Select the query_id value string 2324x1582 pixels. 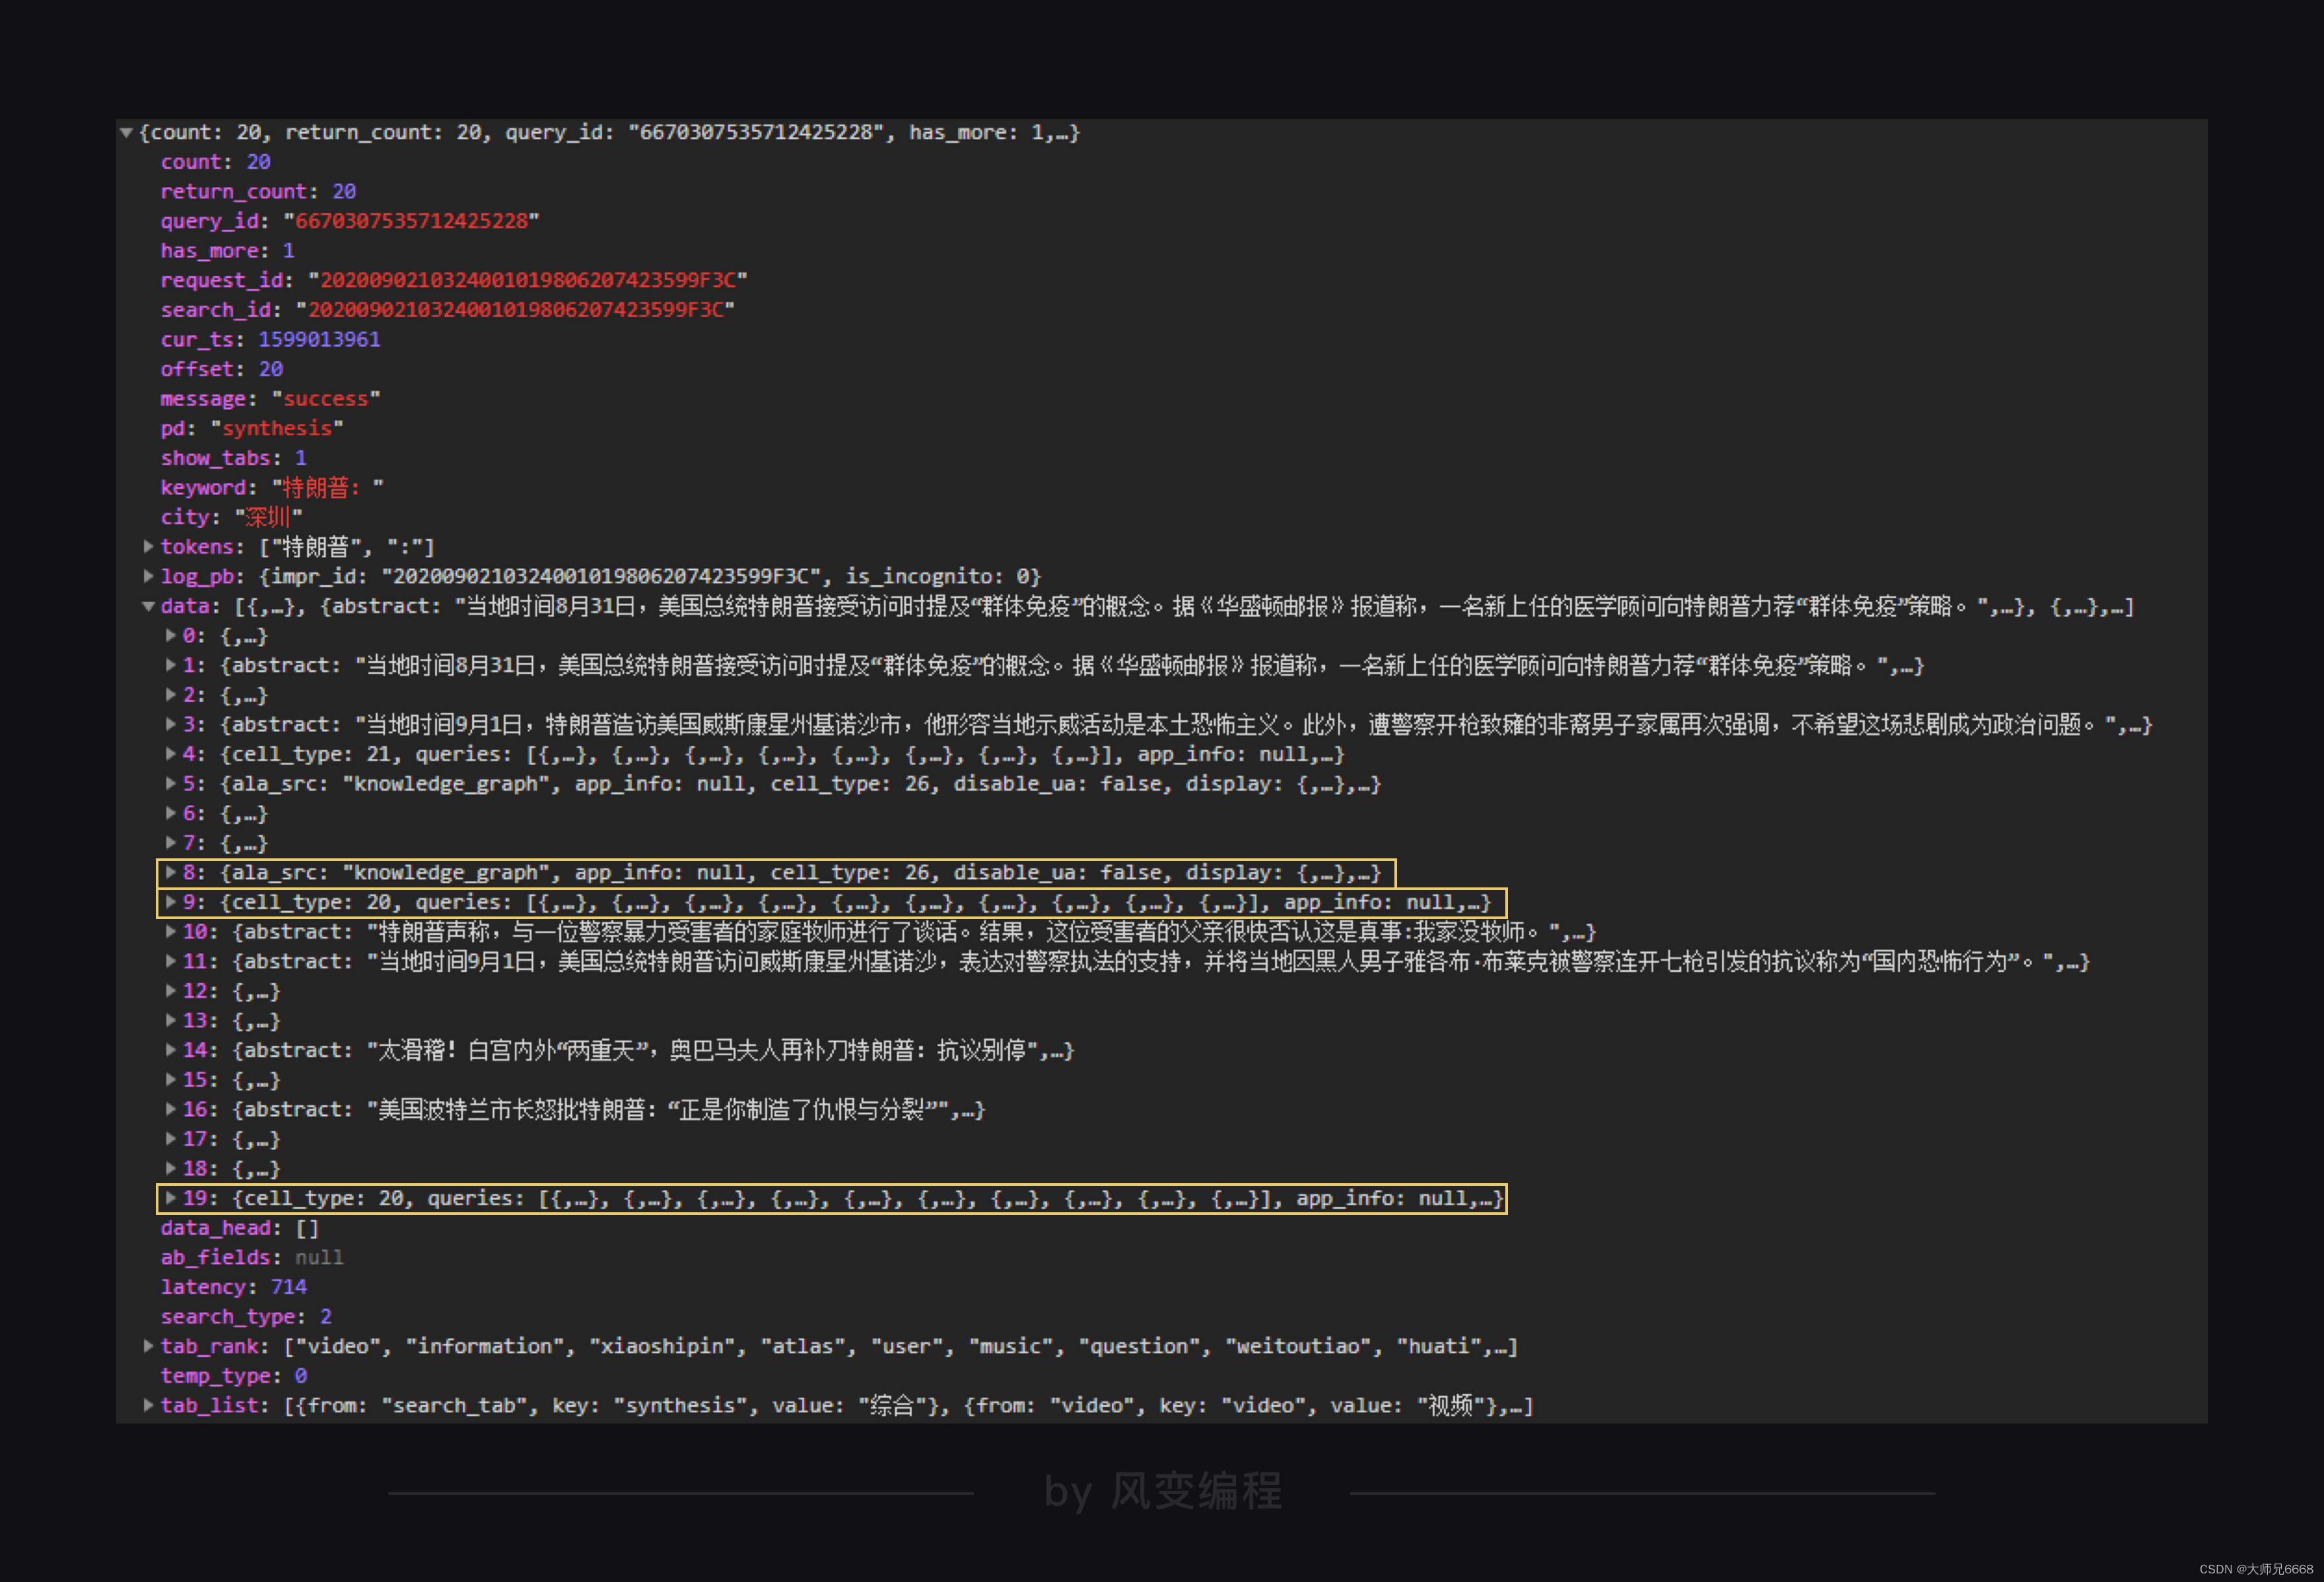tap(411, 221)
